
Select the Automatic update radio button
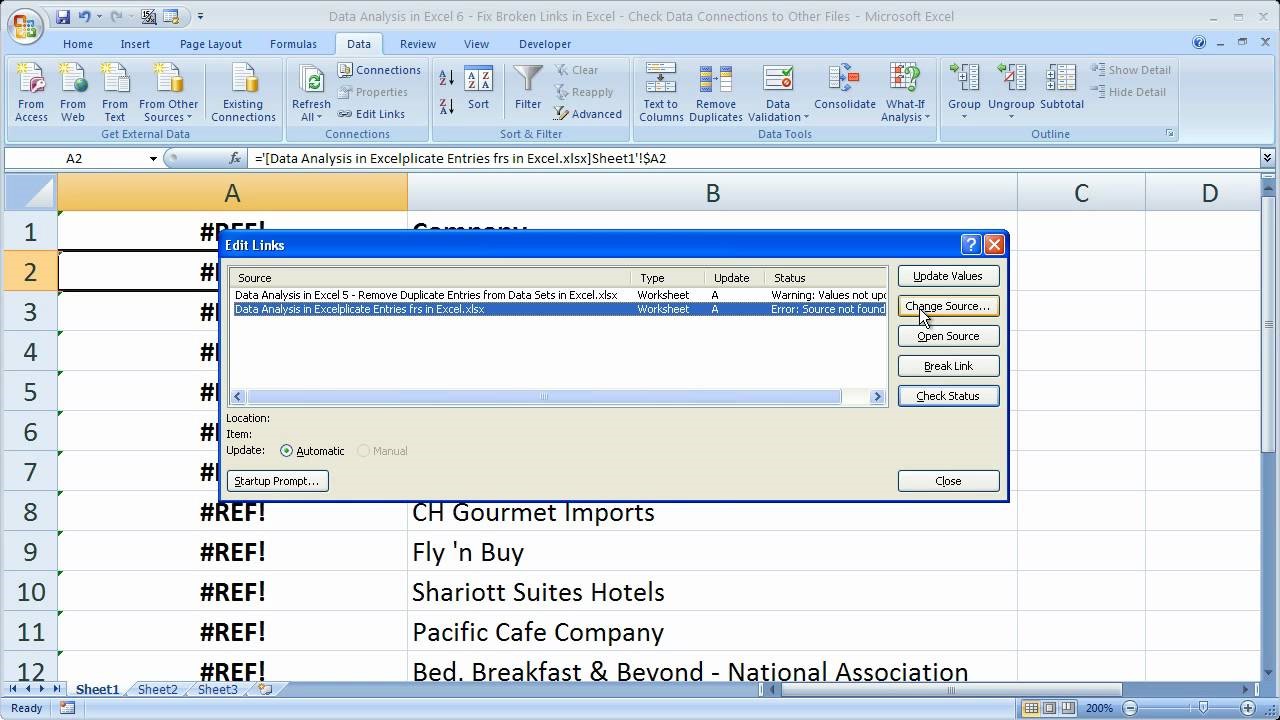coord(287,451)
